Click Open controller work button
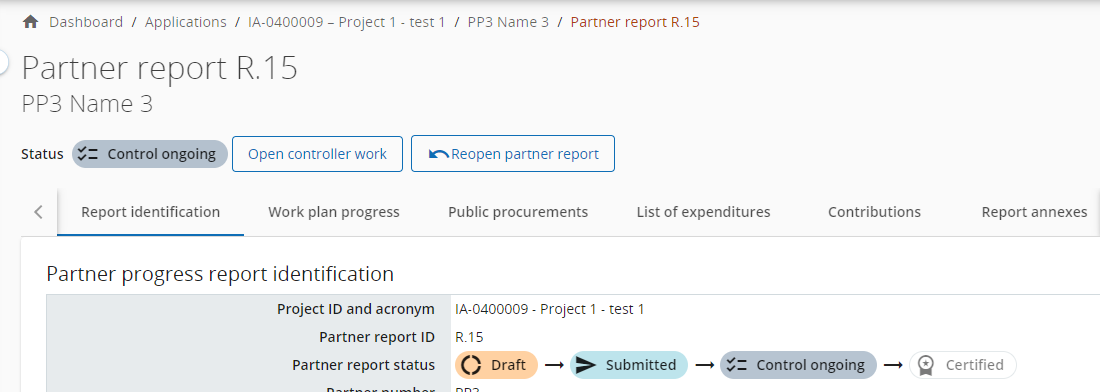The image size is (1100, 392). [317, 154]
